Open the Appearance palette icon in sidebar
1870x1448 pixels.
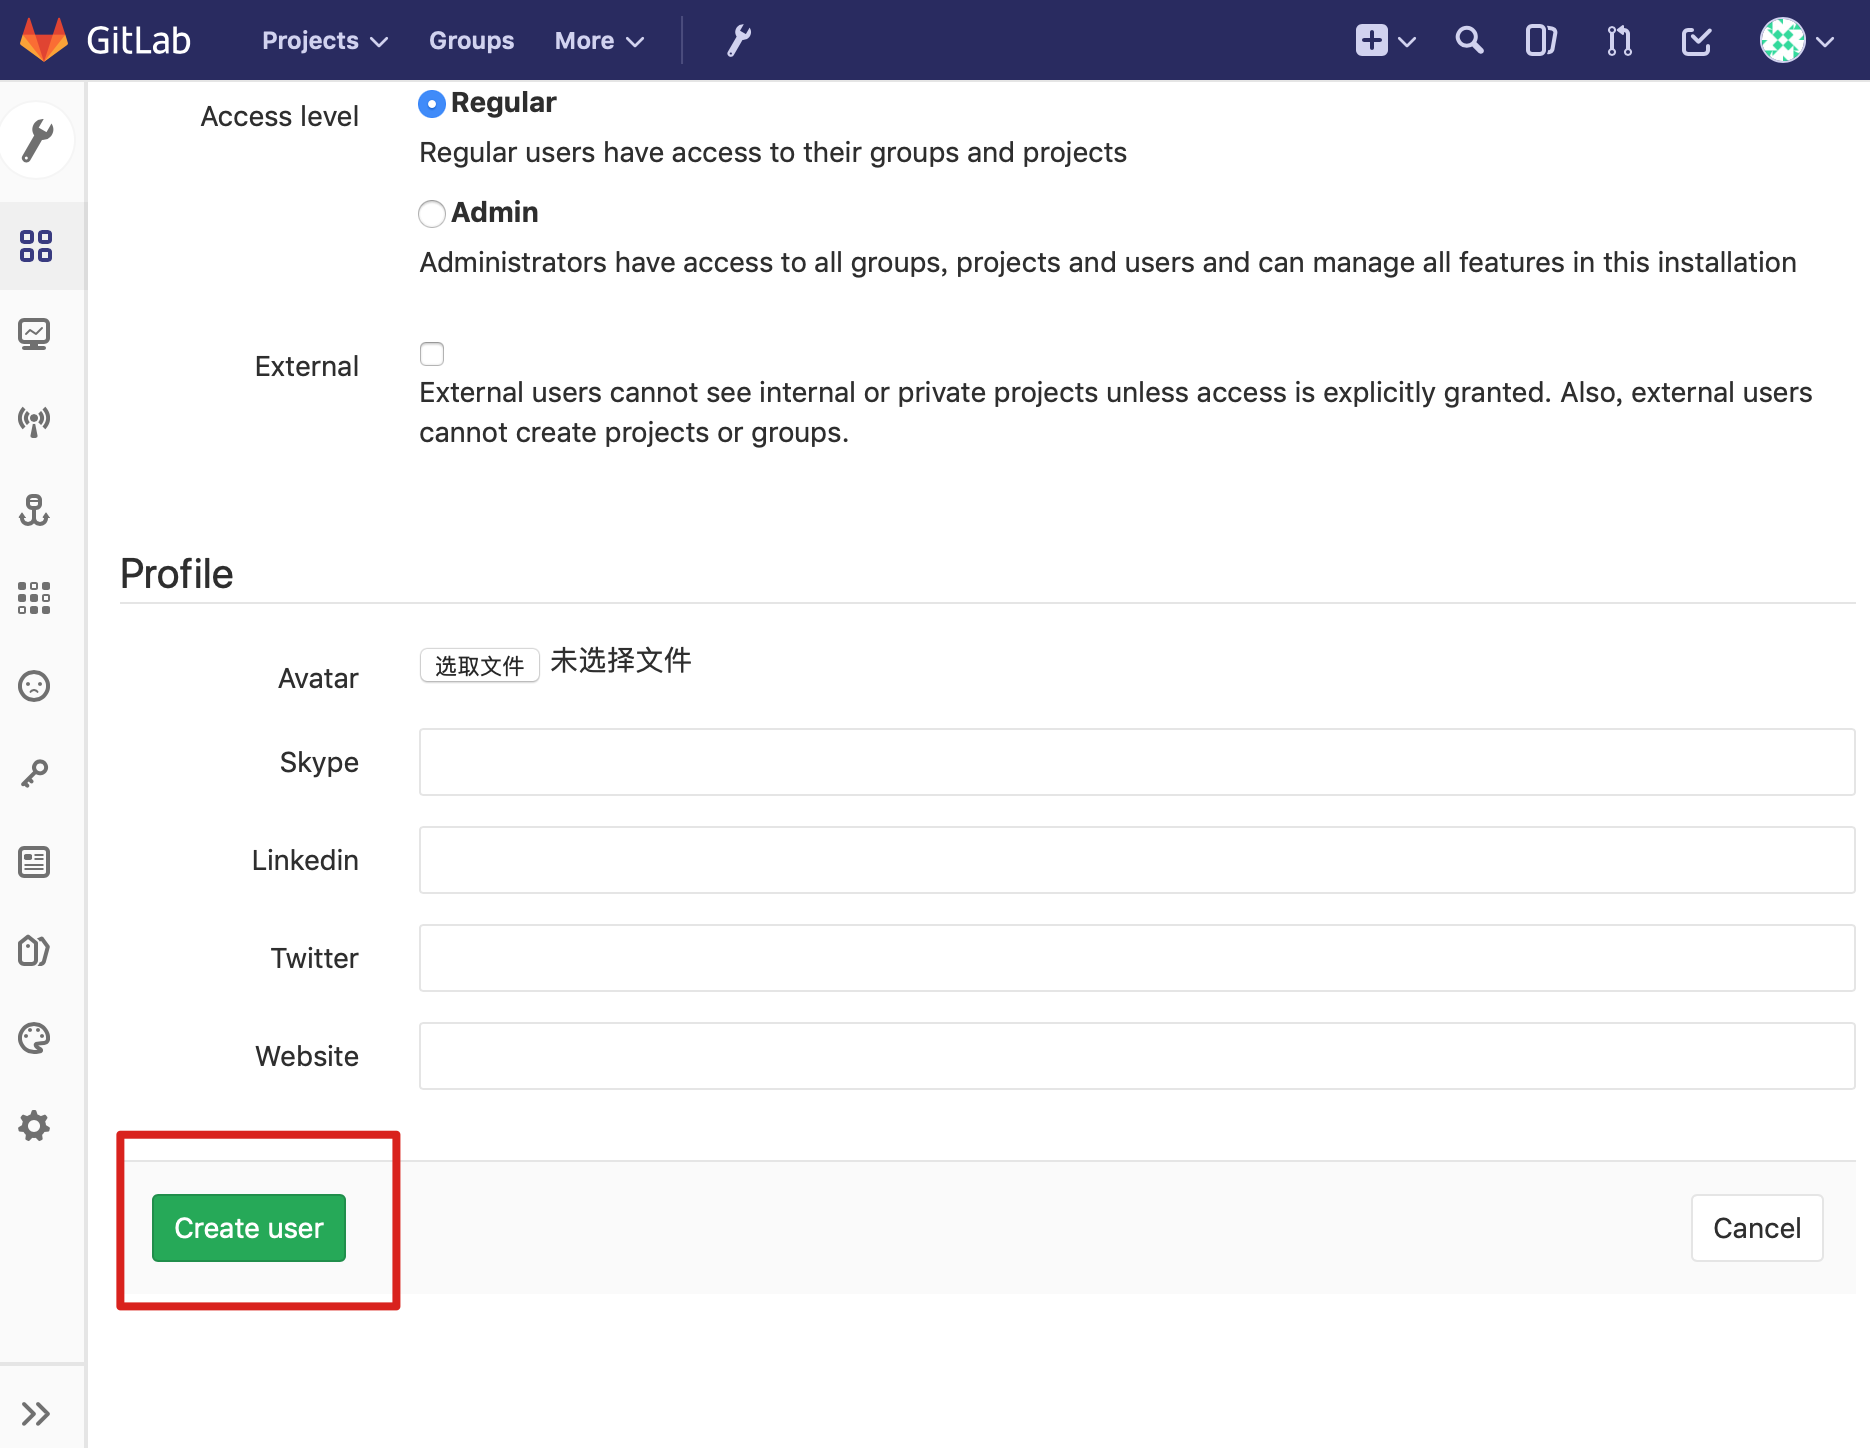coord(35,1038)
